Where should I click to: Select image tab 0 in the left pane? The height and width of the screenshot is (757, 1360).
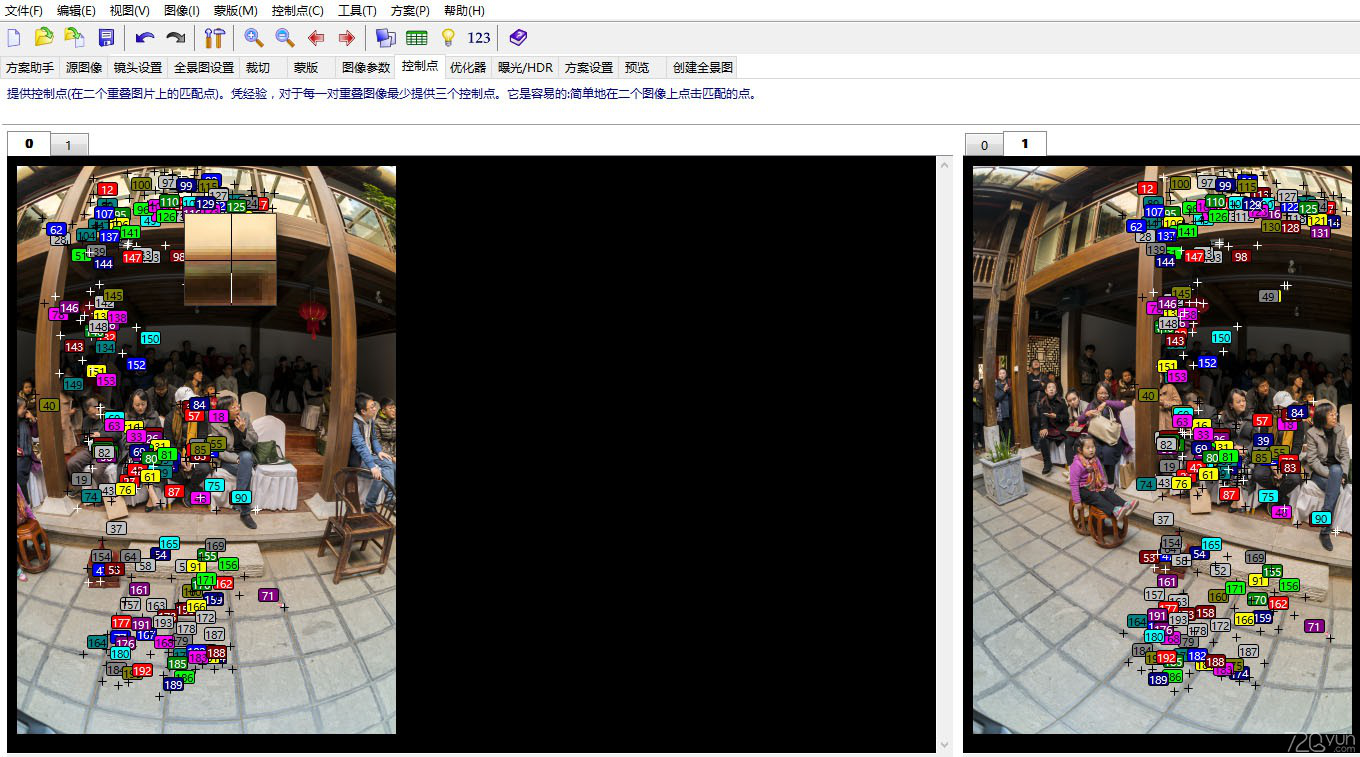29,144
